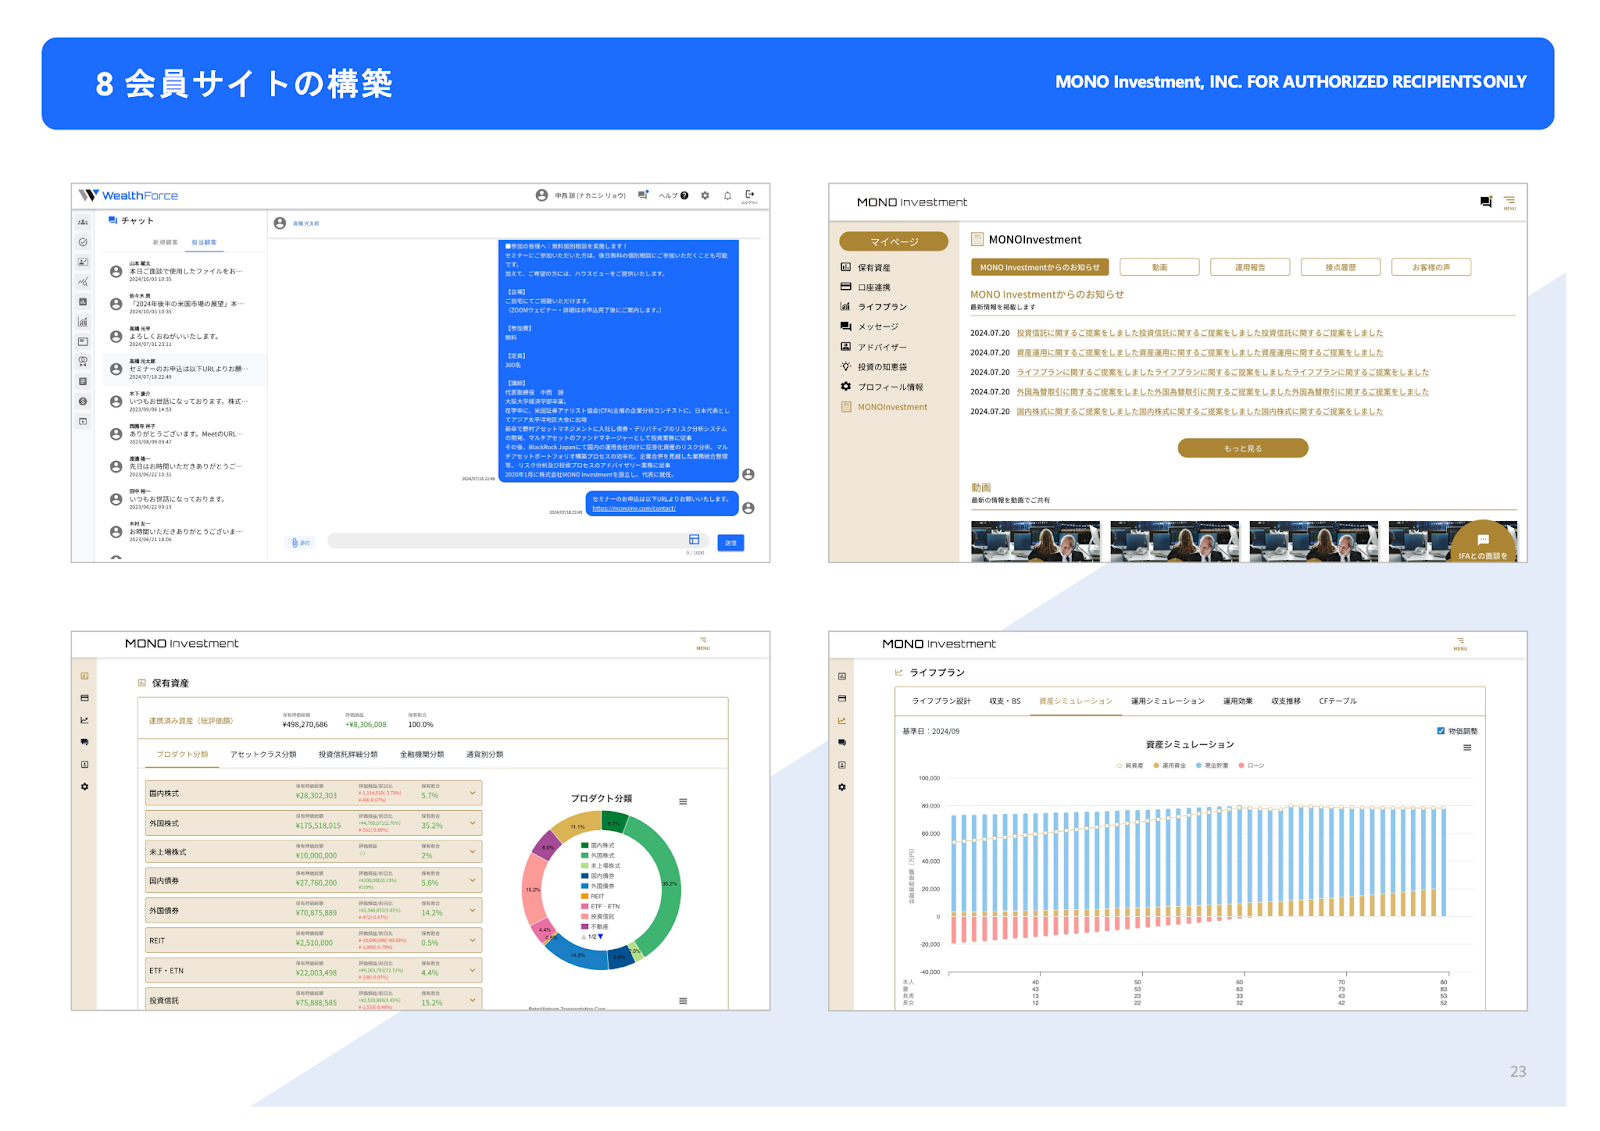Select 投資の知恵袋 in マイページ sidebar
This screenshot has width=1600, height=1131.
tap(874, 367)
